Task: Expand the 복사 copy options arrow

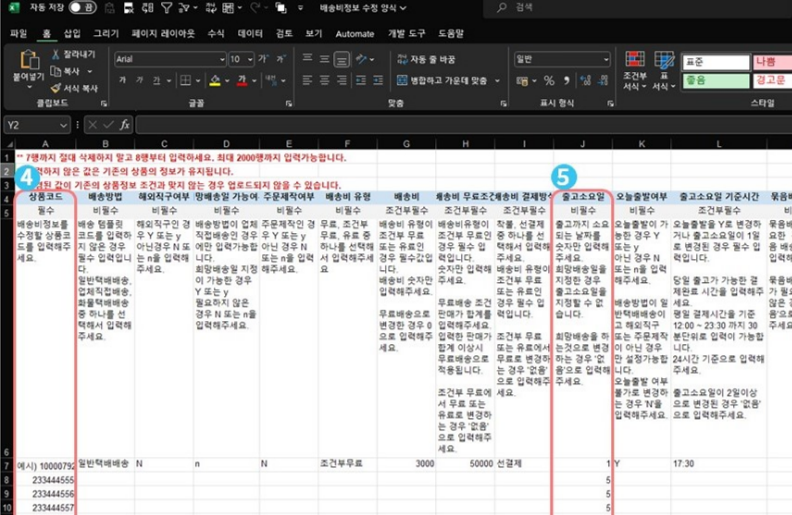Action: point(89,71)
